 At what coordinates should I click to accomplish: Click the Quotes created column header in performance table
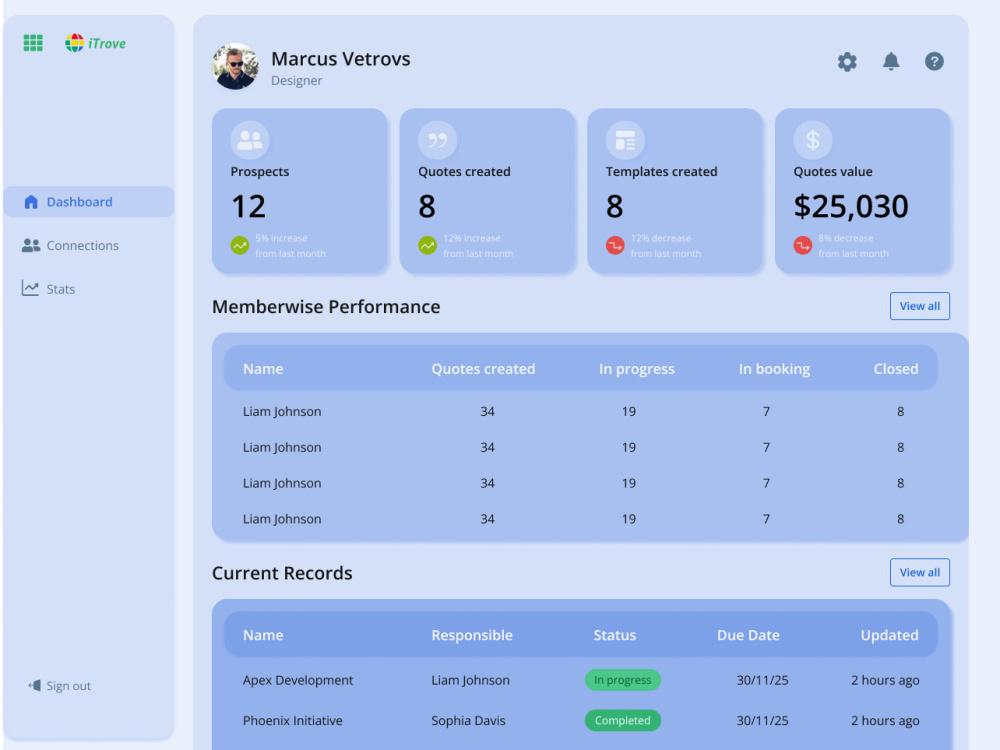(x=483, y=369)
